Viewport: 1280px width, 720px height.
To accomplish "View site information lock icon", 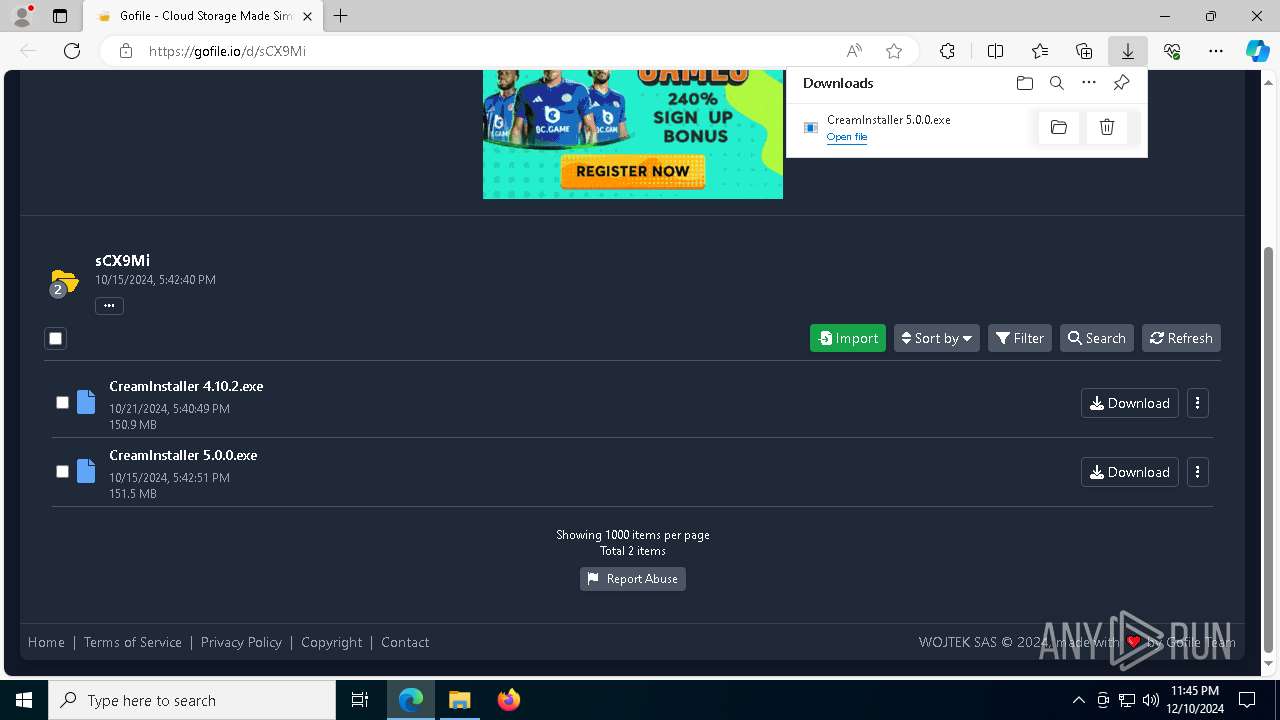I will point(126,51).
